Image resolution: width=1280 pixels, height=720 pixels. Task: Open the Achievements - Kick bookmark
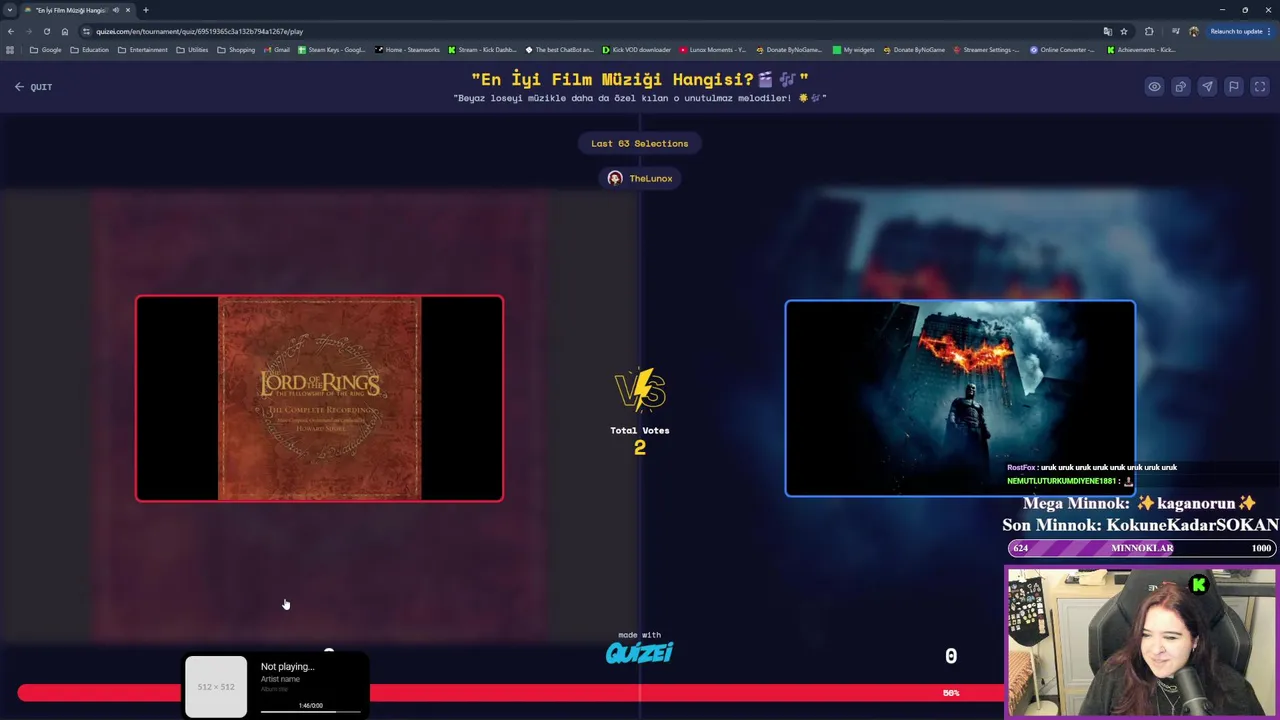pyautogui.click(x=1141, y=50)
